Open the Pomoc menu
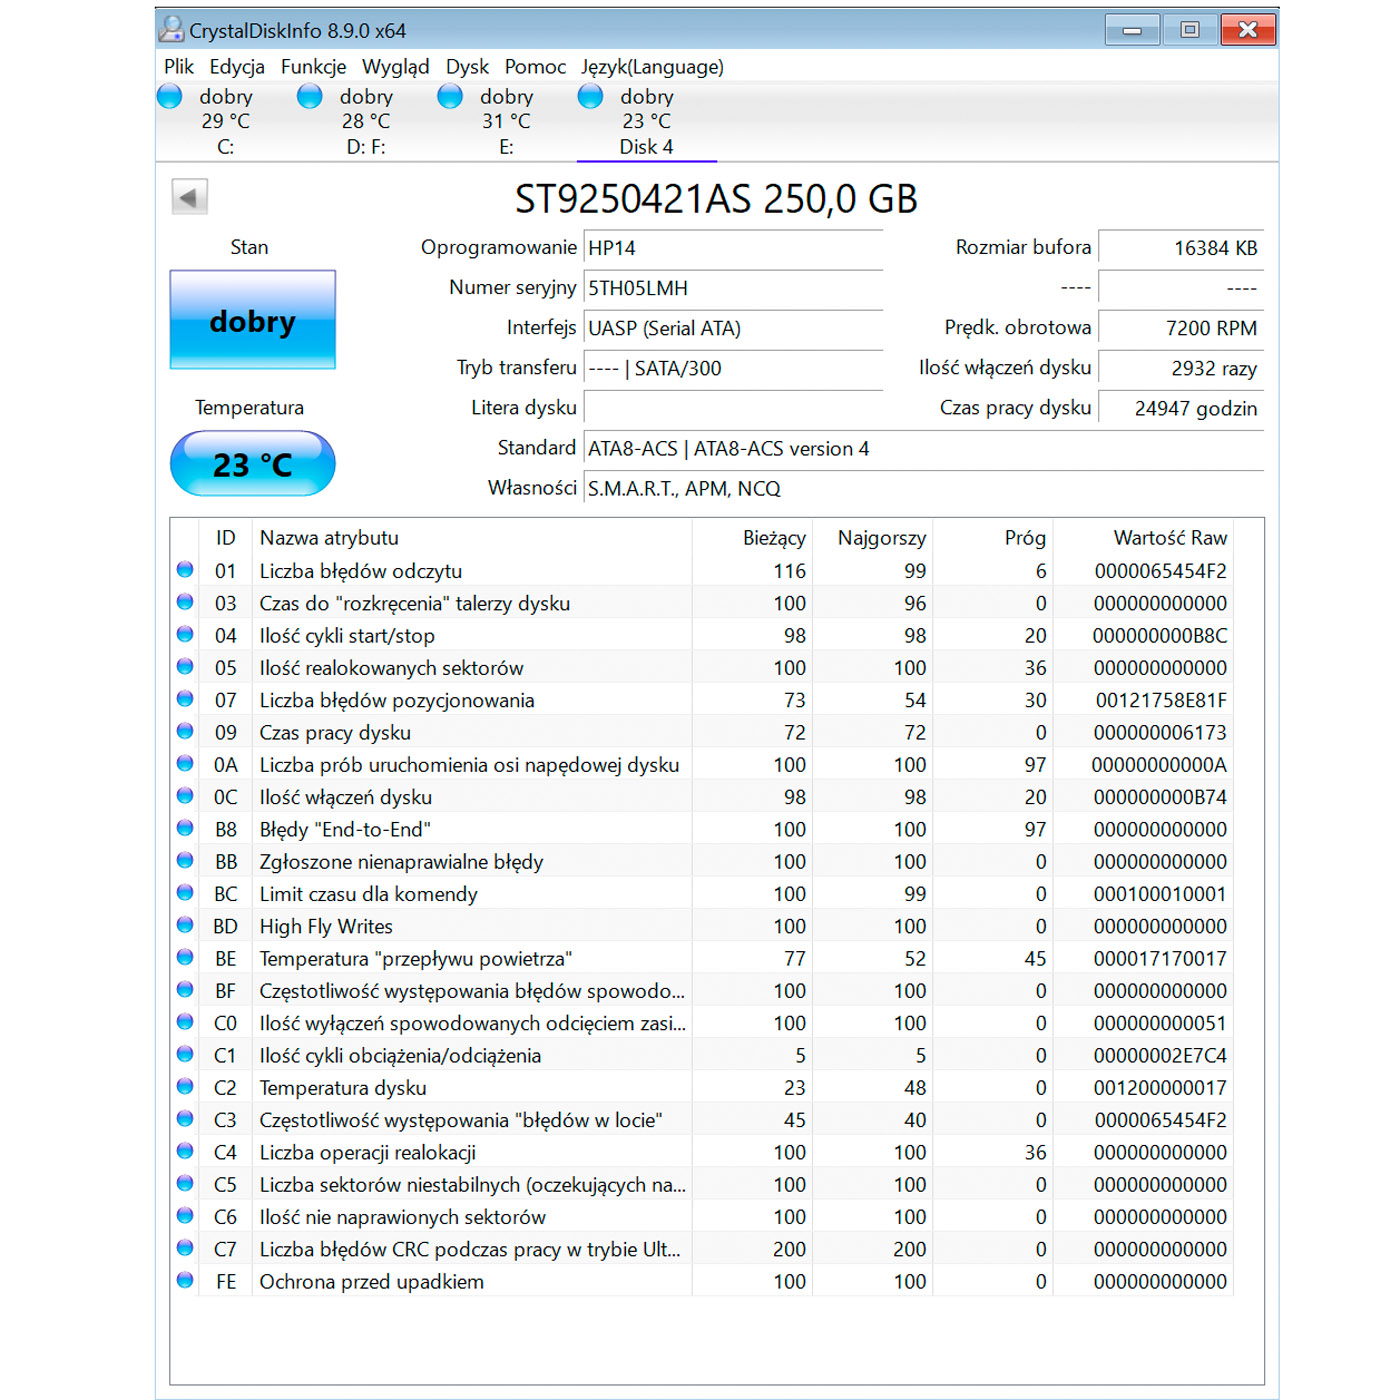 tap(535, 66)
